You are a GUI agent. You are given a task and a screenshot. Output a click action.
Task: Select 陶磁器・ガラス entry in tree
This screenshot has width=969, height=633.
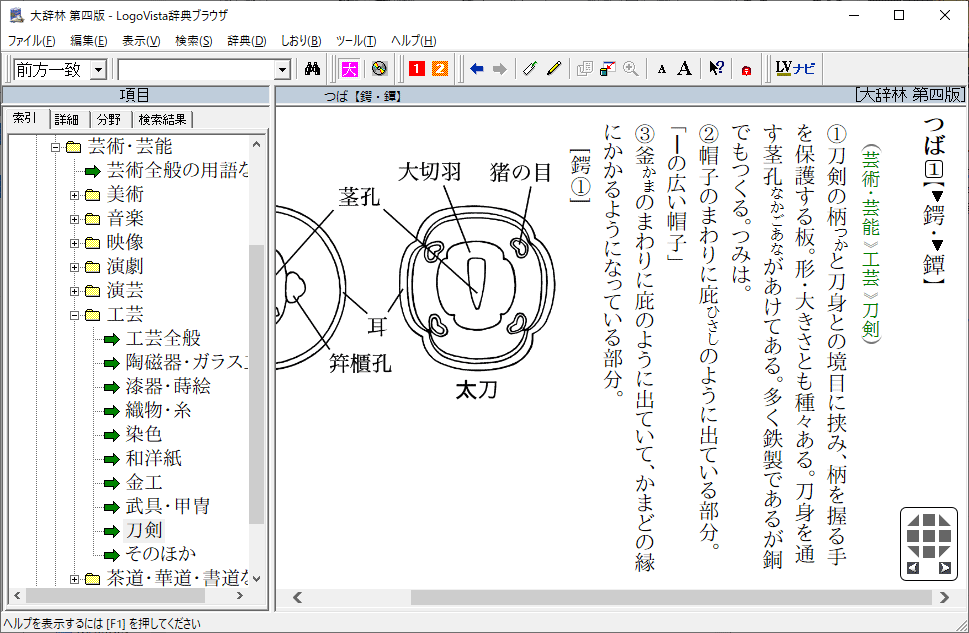(187, 362)
